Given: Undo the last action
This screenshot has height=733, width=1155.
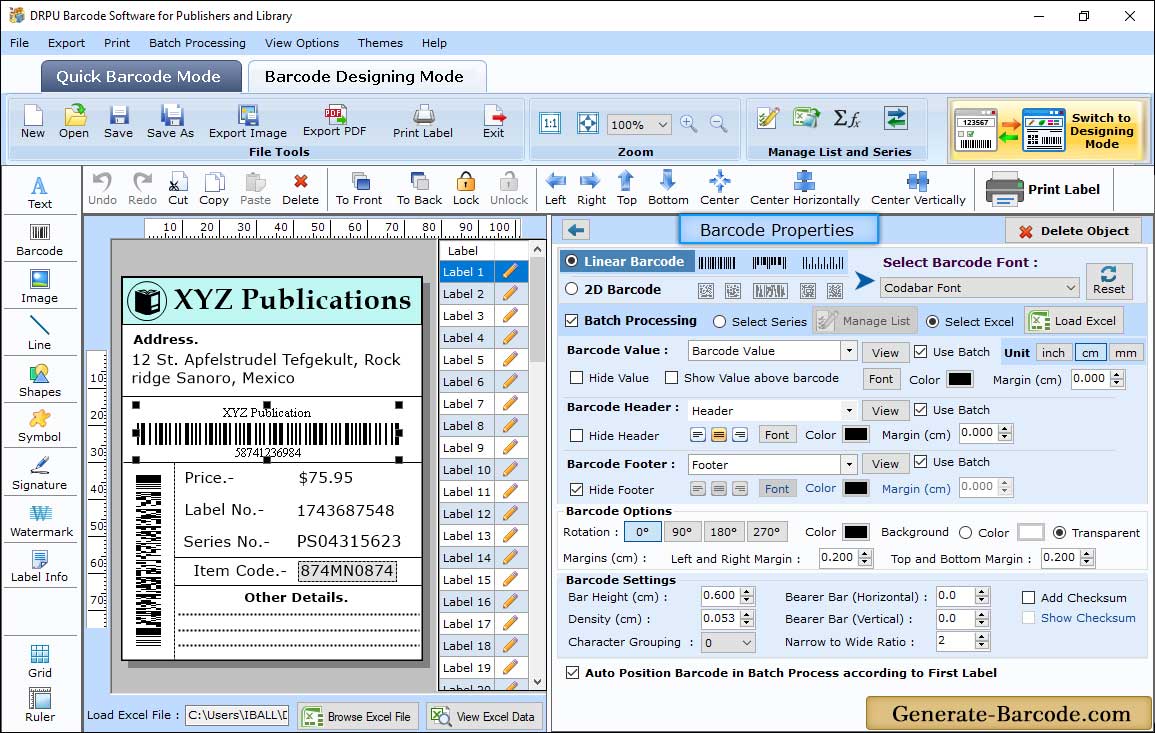Looking at the screenshot, I should pyautogui.click(x=102, y=189).
